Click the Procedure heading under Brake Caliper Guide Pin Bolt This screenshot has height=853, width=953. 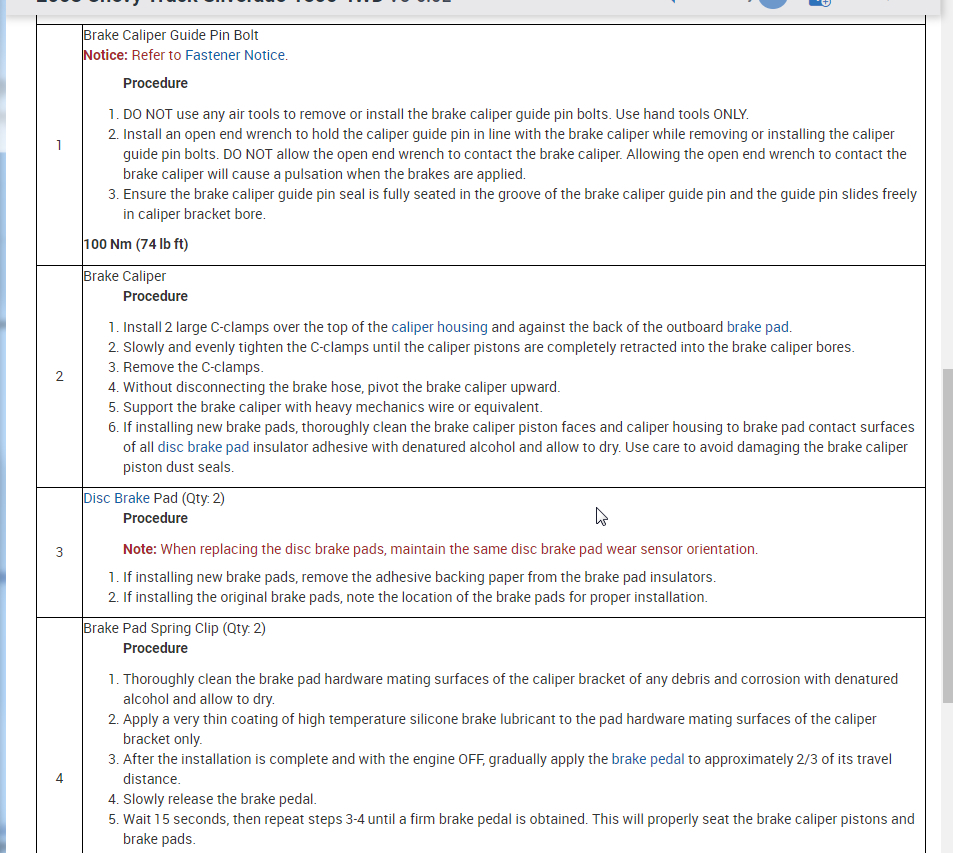pos(156,83)
